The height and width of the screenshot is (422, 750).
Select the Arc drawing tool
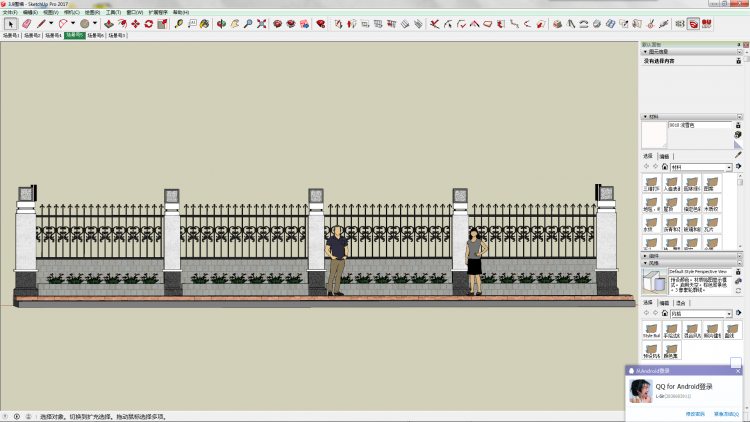tap(63, 23)
